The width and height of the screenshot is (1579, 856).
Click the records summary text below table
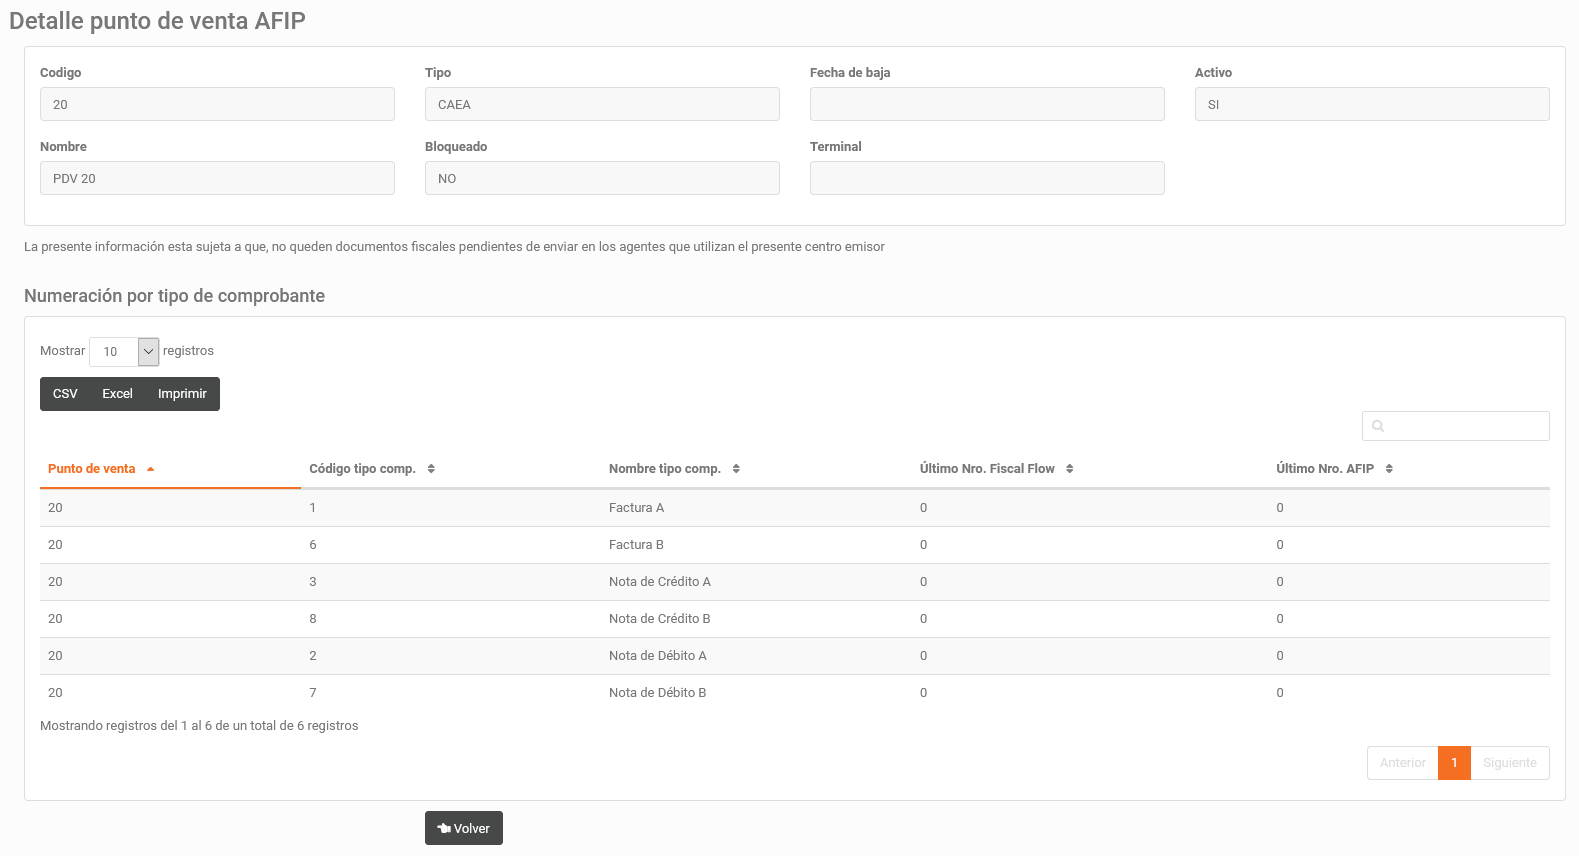tap(199, 726)
